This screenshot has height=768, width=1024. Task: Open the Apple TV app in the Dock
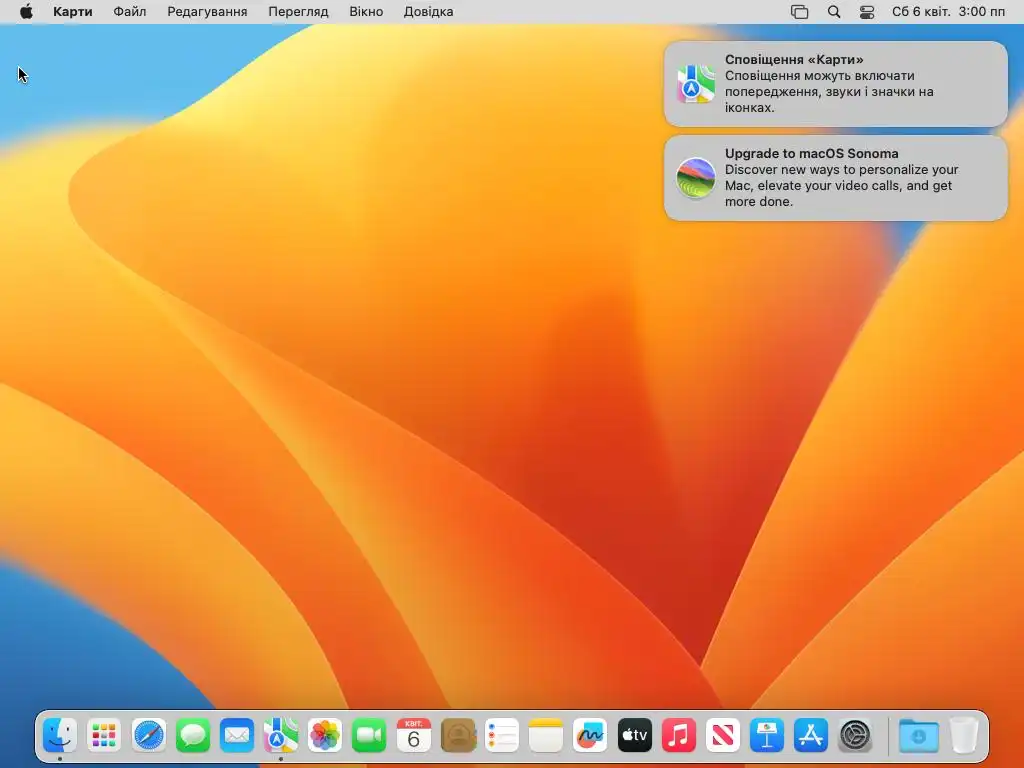point(634,735)
